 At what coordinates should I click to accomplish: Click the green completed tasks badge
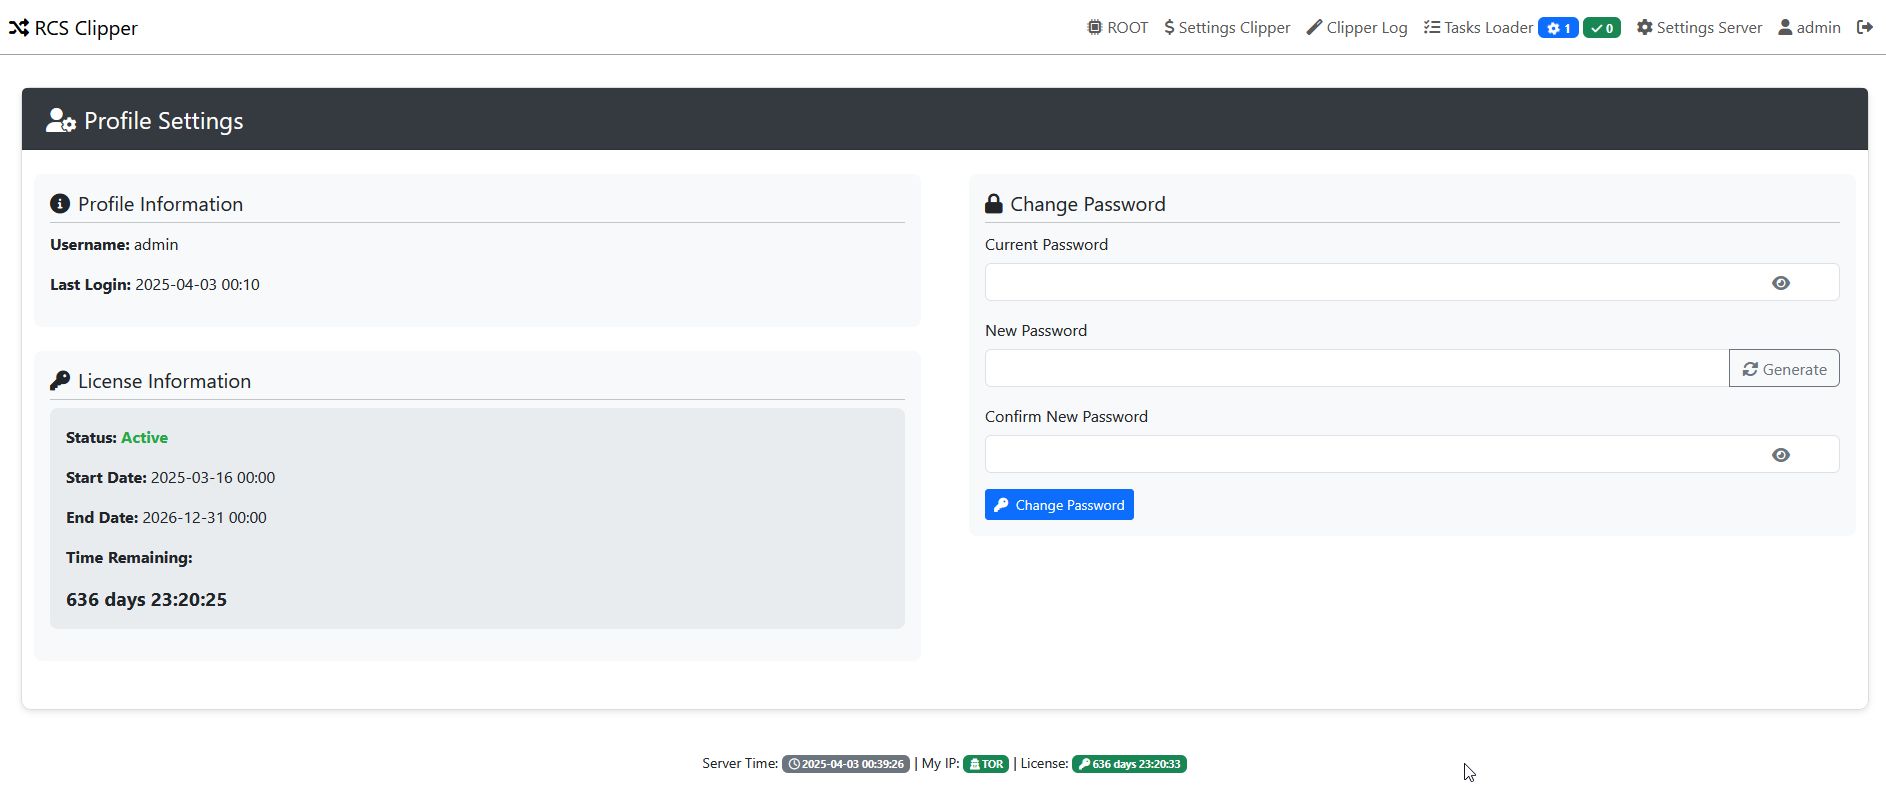coord(1602,28)
